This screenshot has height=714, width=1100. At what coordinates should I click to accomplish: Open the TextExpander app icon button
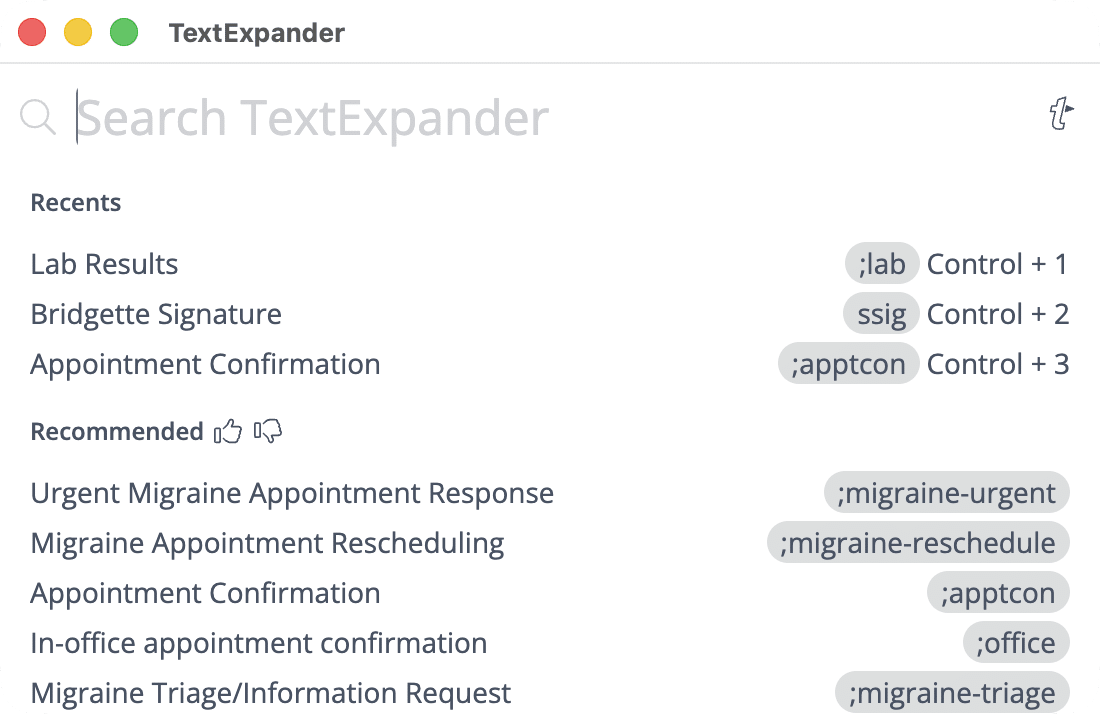click(1061, 116)
